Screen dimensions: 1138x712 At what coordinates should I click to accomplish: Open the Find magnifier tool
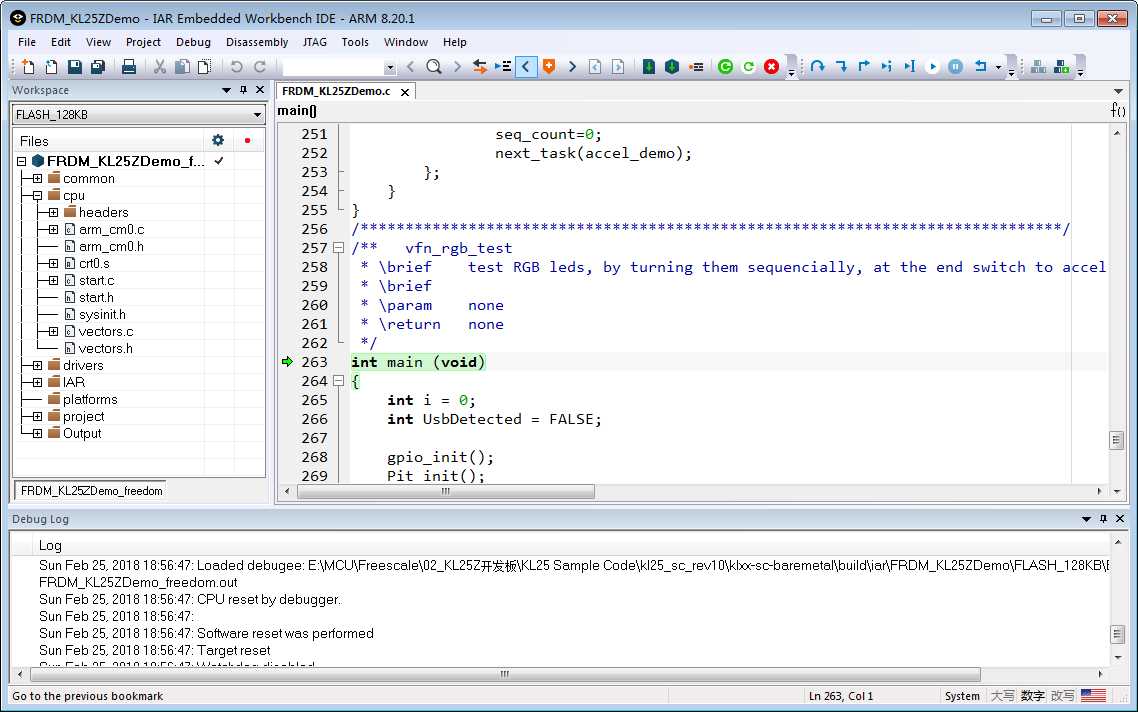434,67
